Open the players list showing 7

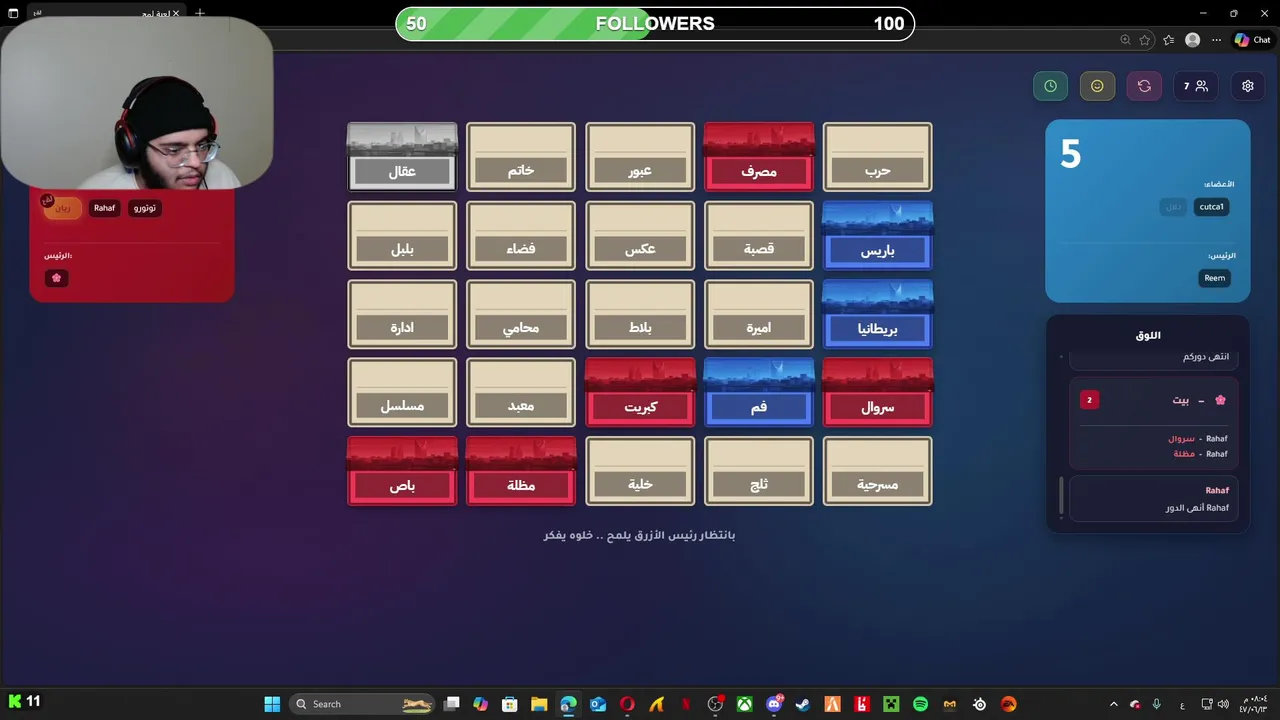point(1195,86)
